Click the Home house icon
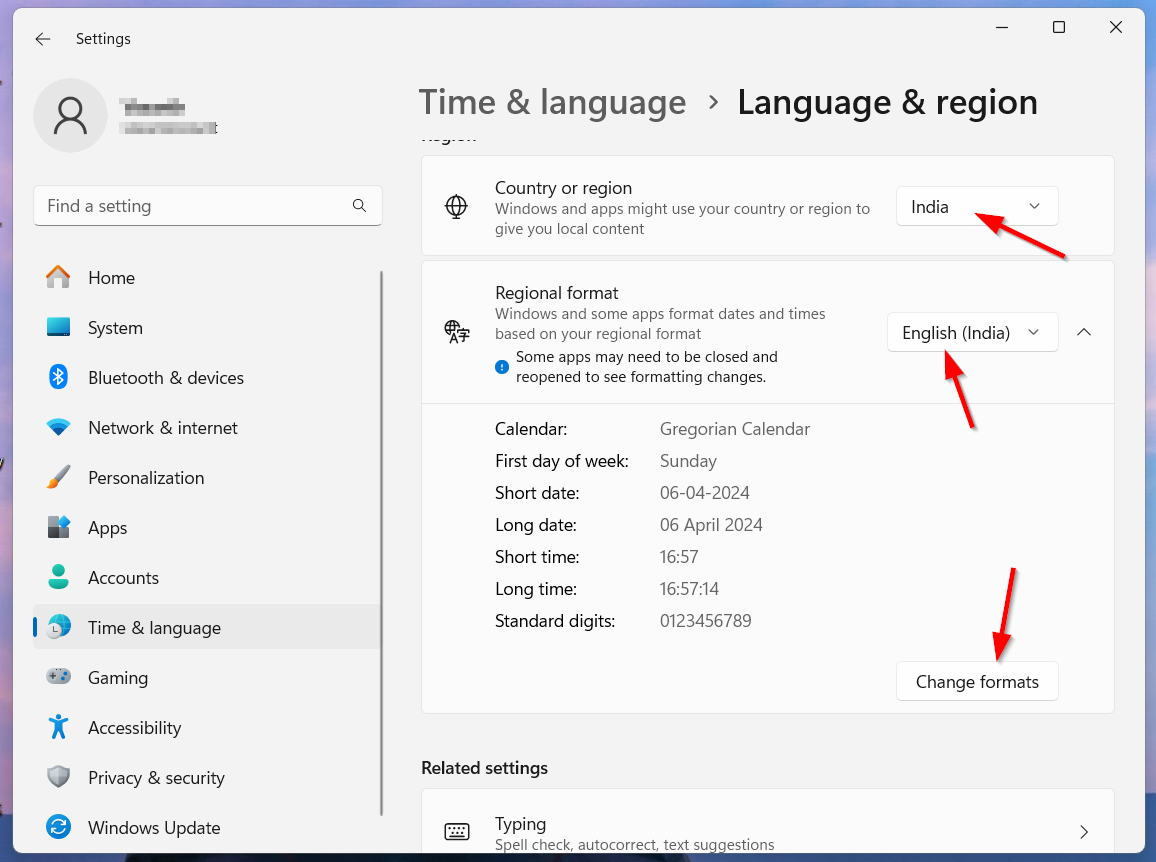The width and height of the screenshot is (1156, 862). (x=58, y=277)
